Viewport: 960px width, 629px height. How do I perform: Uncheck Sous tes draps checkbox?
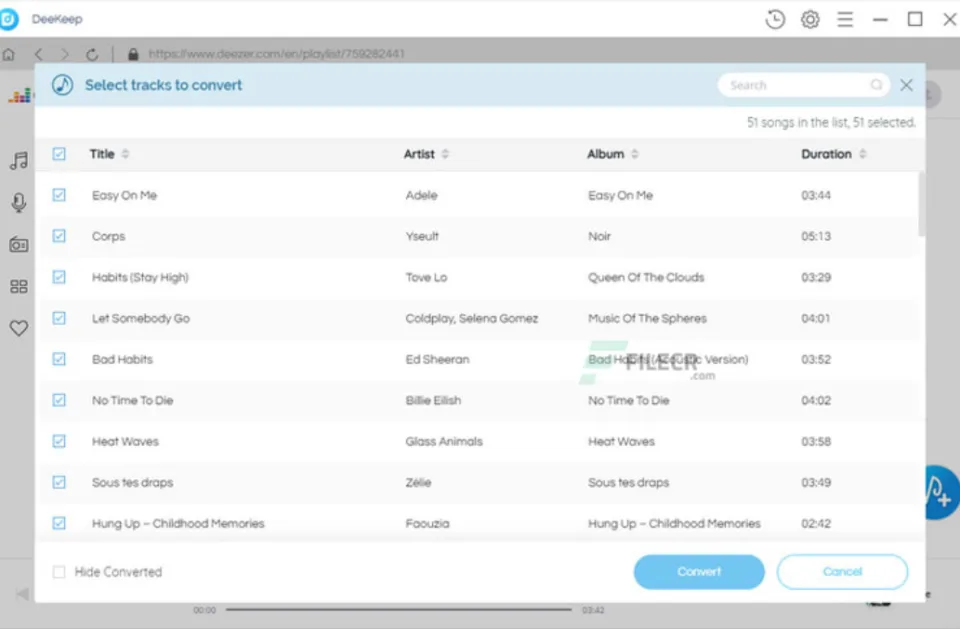click(59, 482)
